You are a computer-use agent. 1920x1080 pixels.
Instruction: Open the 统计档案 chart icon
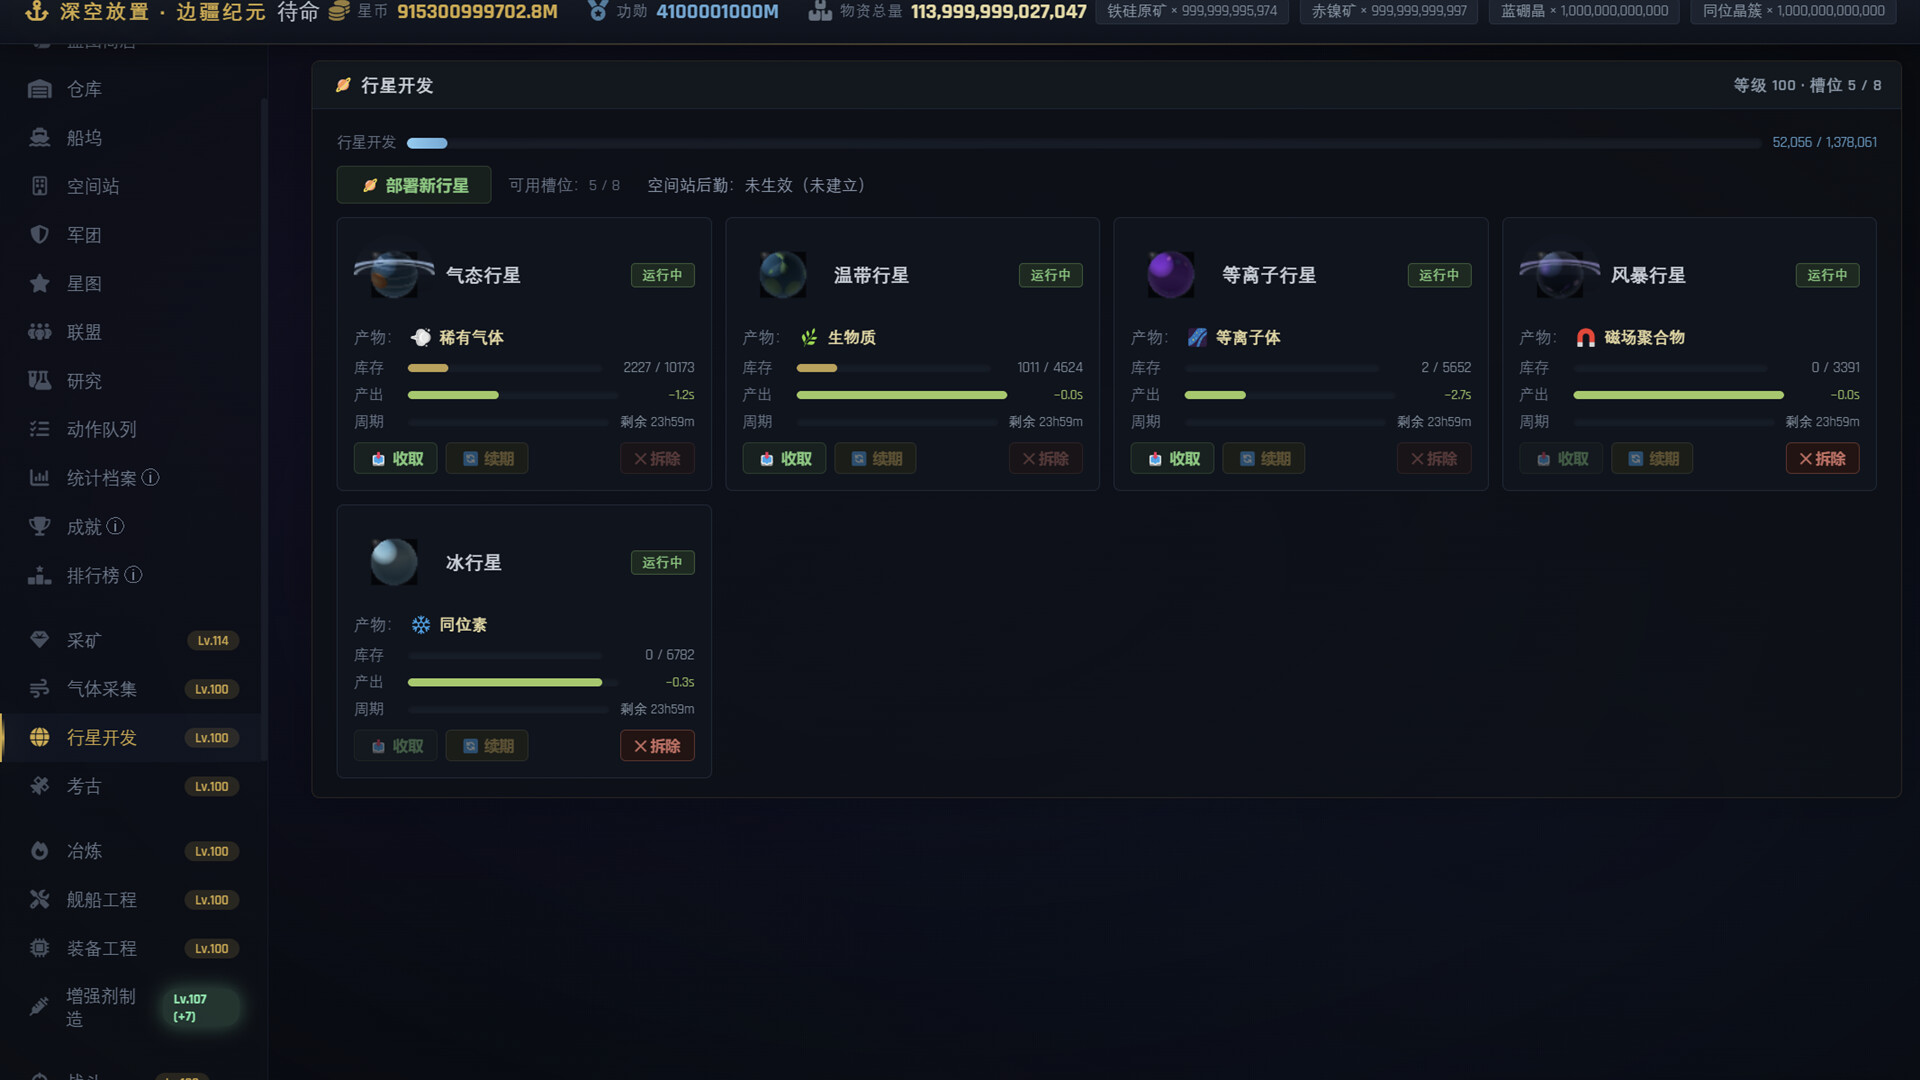point(39,478)
